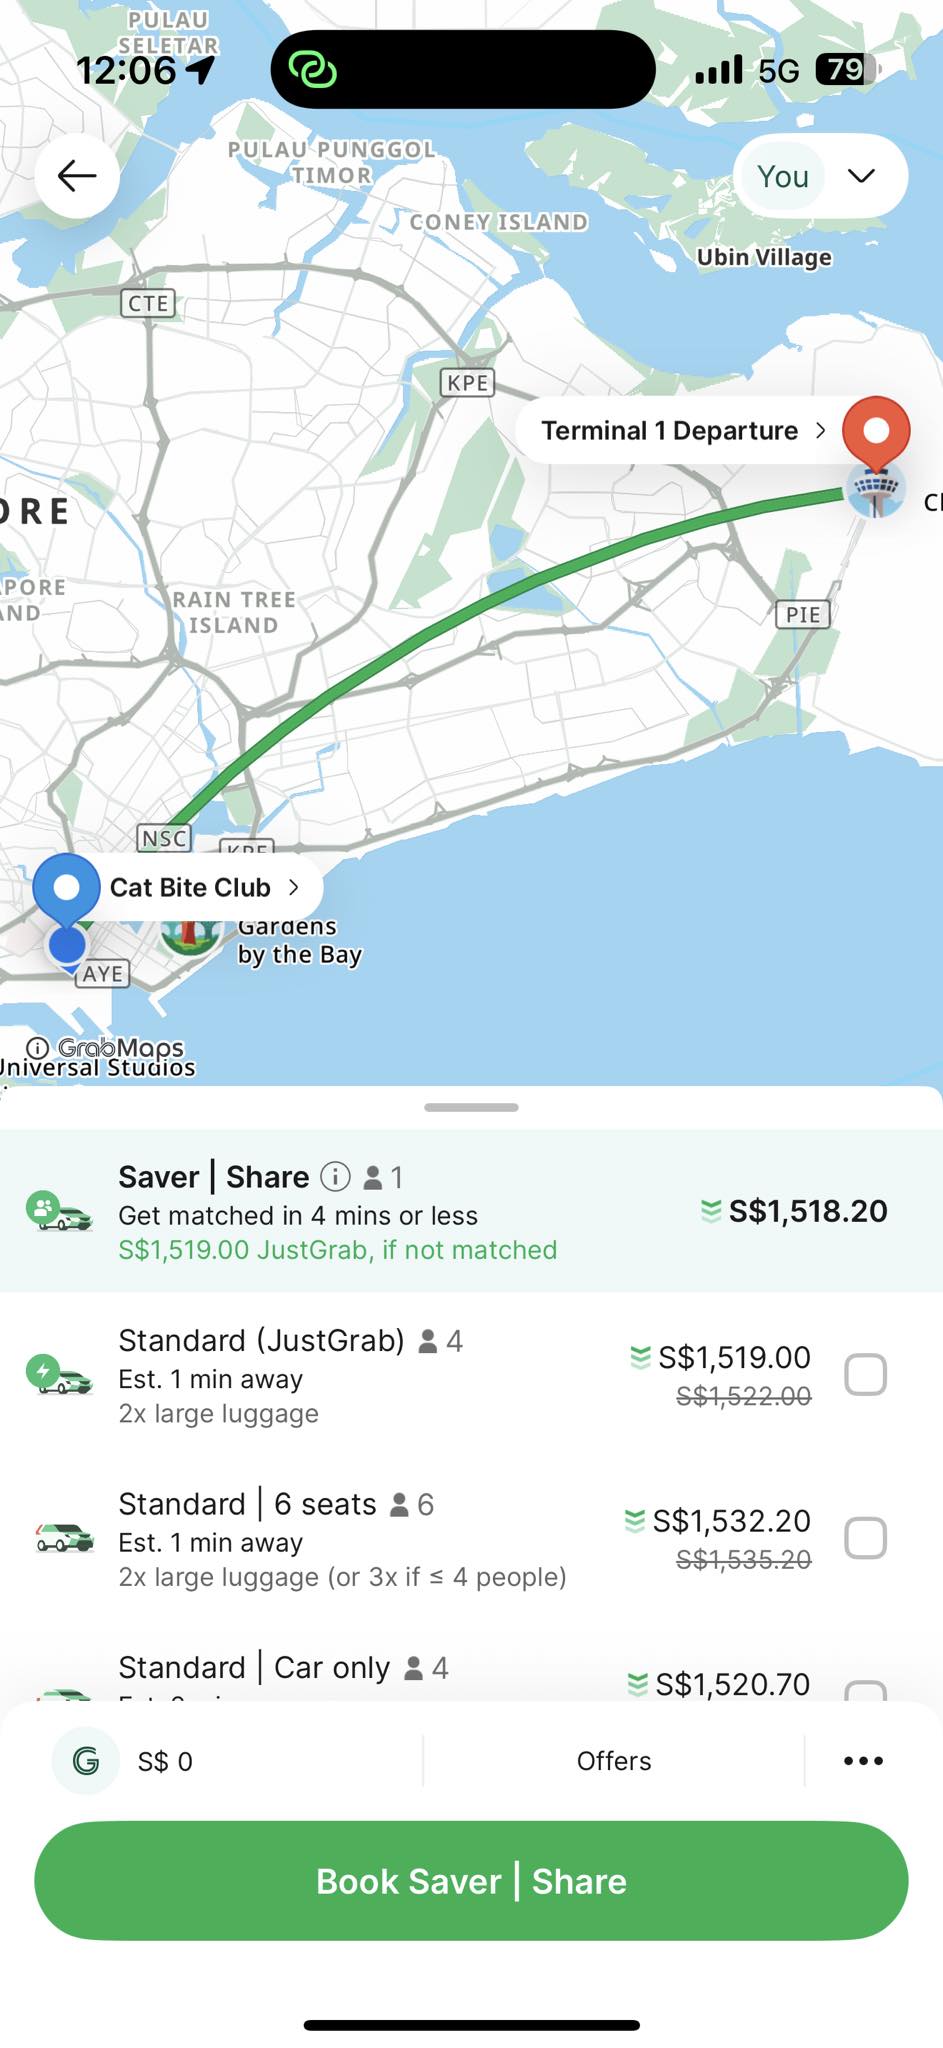Tap the back arrow button
Image resolution: width=943 pixels, height=2048 pixels.
point(77,177)
